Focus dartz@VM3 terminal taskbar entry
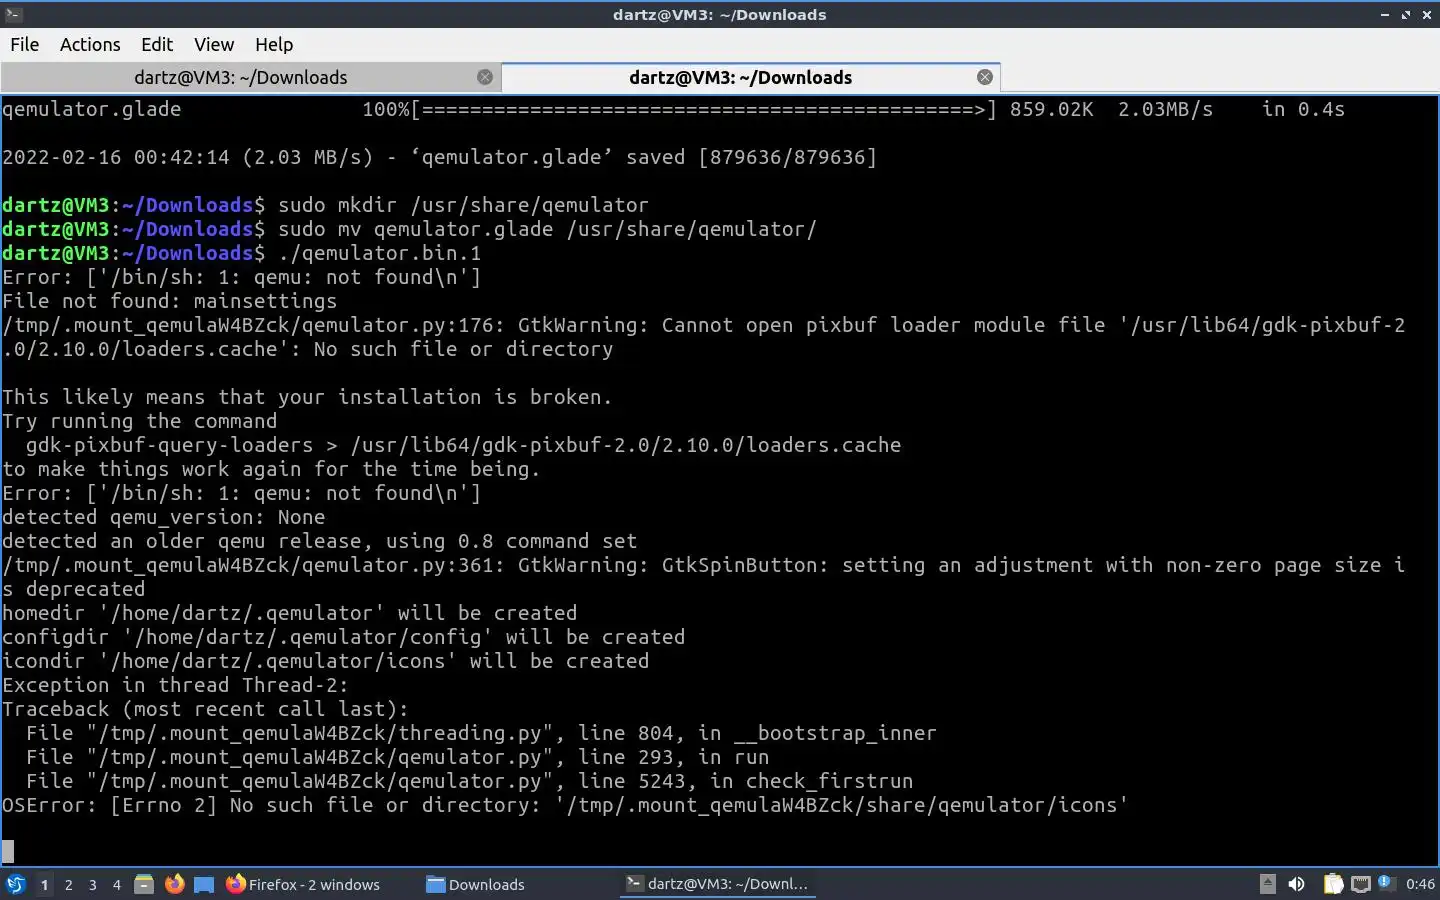 click(718, 884)
